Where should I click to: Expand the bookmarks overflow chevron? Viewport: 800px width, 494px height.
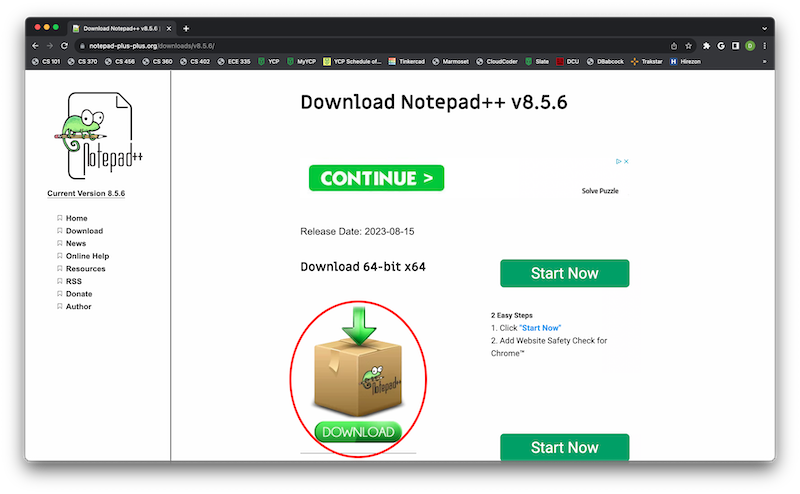pyautogui.click(x=765, y=61)
